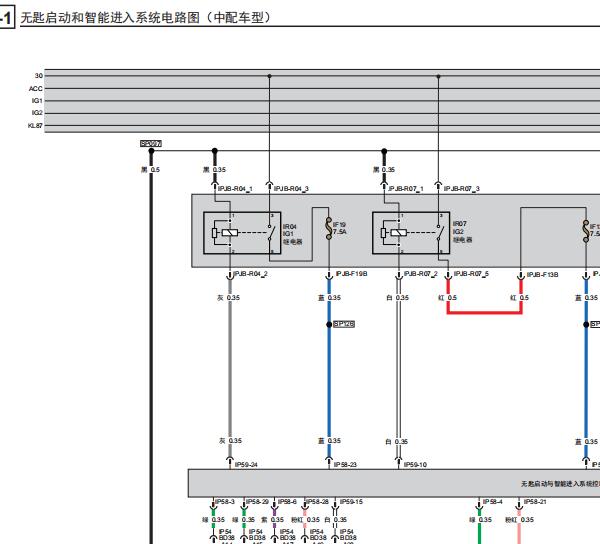Click the IR04 relay switch contact symbol
This screenshot has width=600, height=544.
pyautogui.click(x=271, y=232)
